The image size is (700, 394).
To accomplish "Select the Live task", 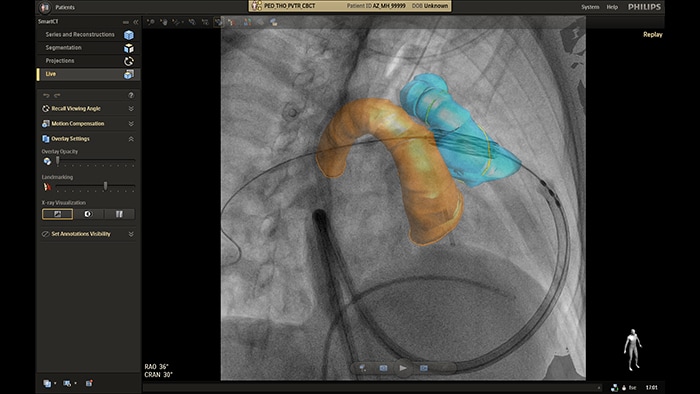I will point(88,75).
